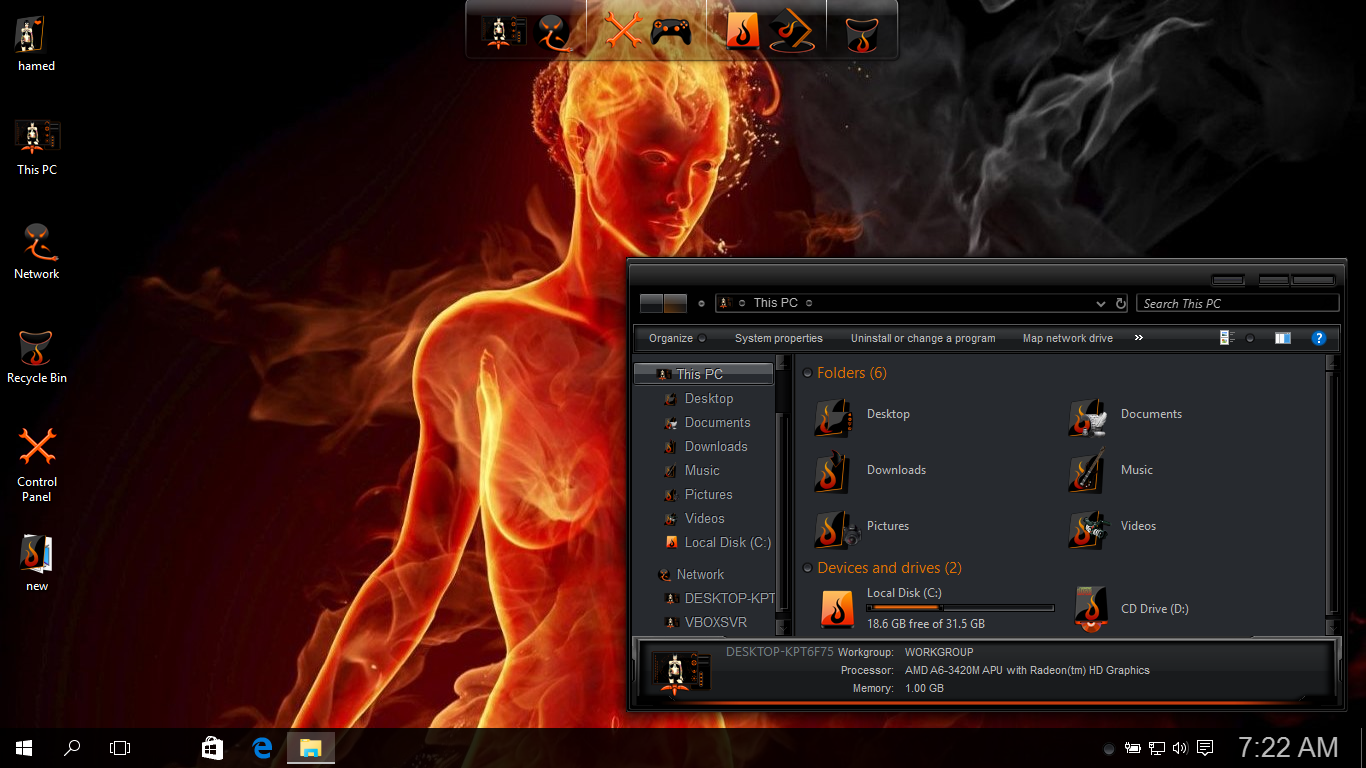The width and height of the screenshot is (1366, 768).
Task: Open the Downloads folder icon in main pane
Action: 832,471
